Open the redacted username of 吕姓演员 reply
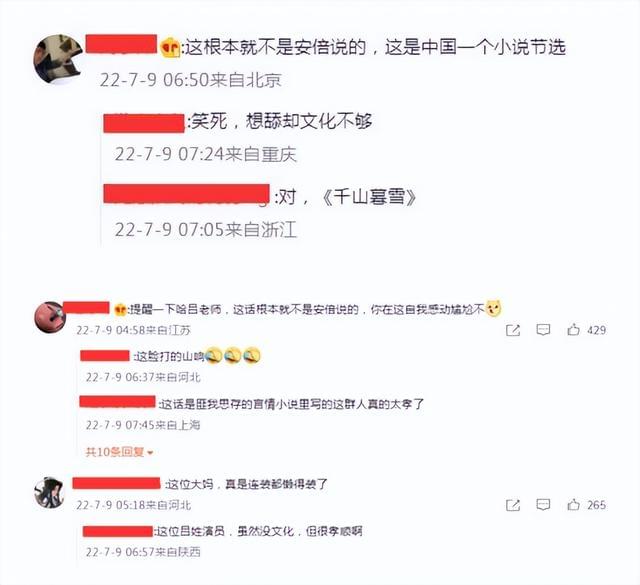 (x=118, y=531)
